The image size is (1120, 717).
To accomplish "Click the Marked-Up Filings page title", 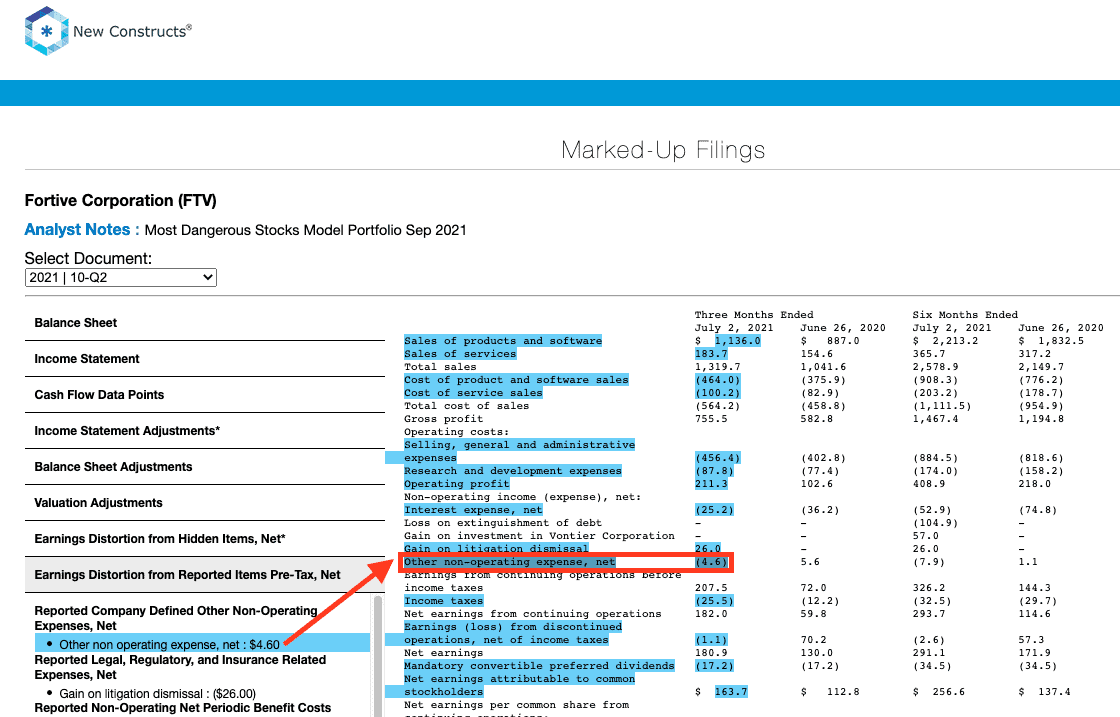I will (x=663, y=150).
